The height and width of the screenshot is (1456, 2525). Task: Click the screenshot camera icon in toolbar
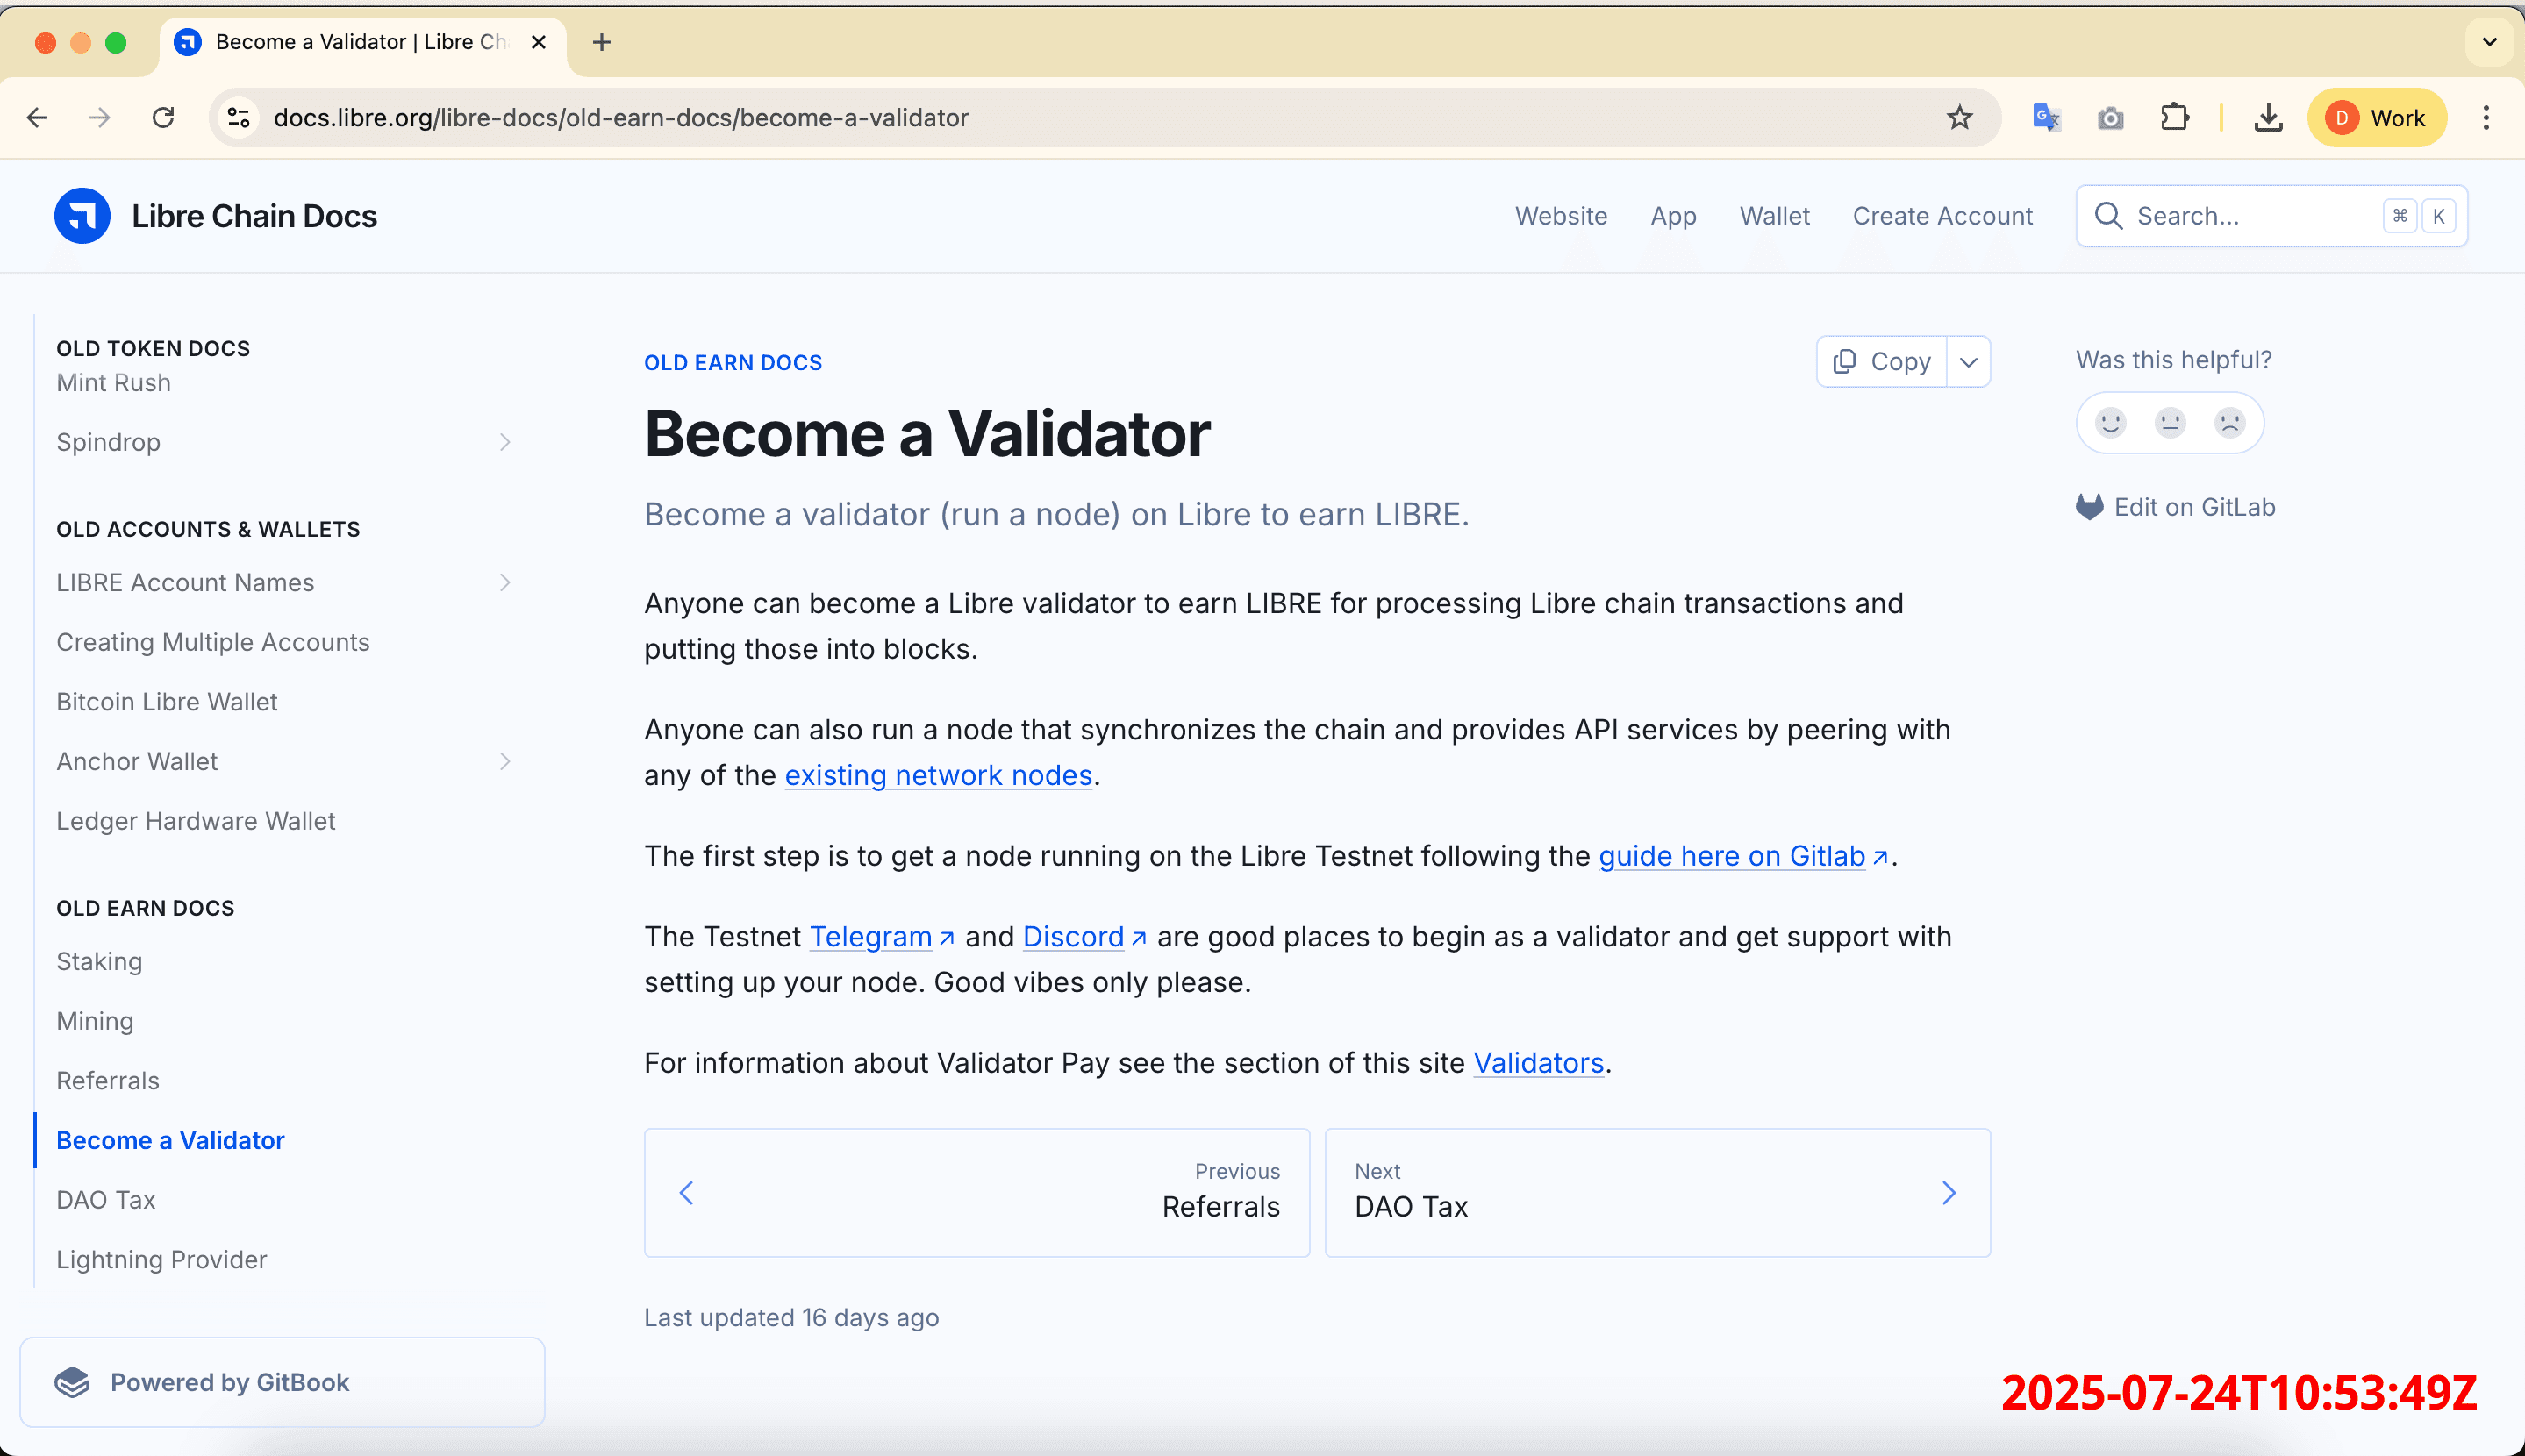coord(2110,117)
